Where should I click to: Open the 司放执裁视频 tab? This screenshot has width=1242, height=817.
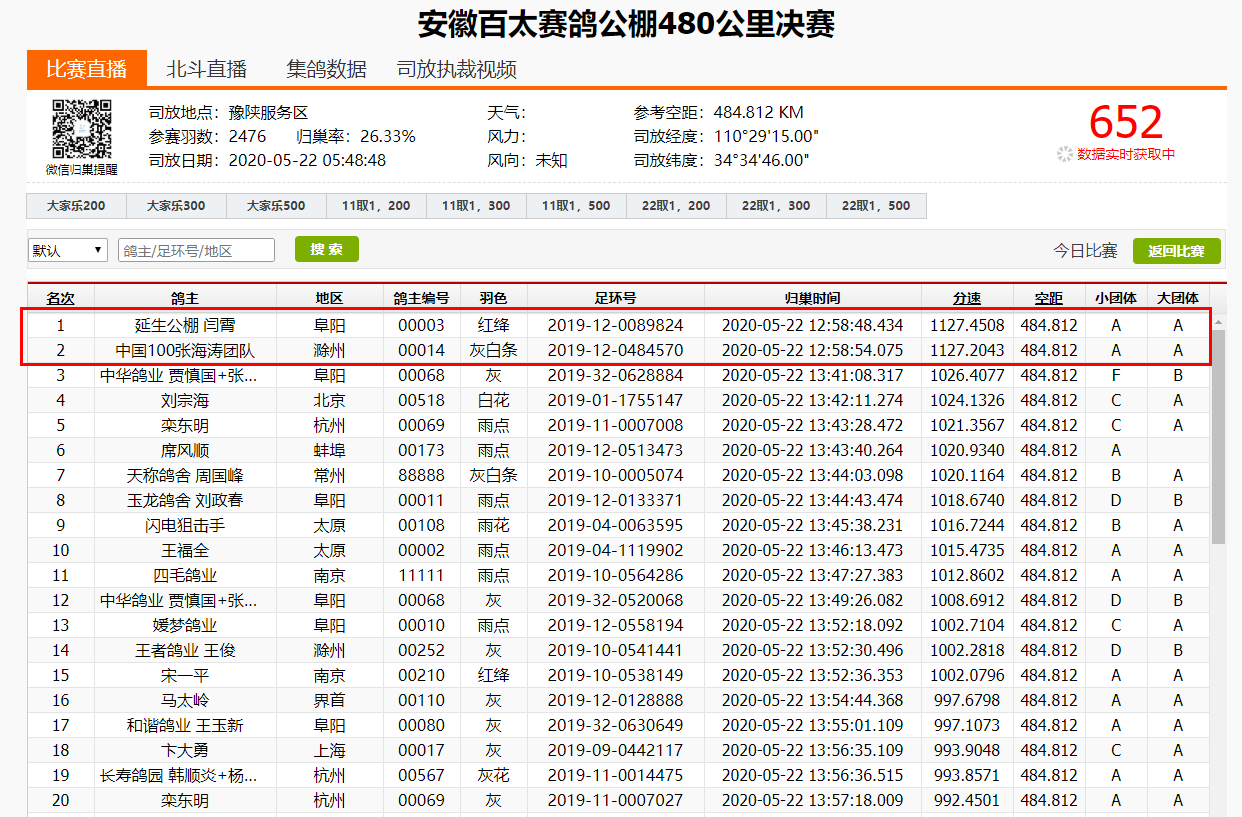pos(456,69)
